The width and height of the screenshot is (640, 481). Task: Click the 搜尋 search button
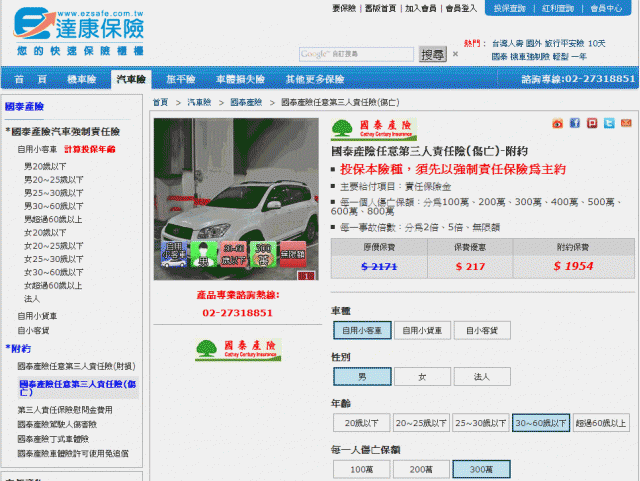tap(433, 54)
